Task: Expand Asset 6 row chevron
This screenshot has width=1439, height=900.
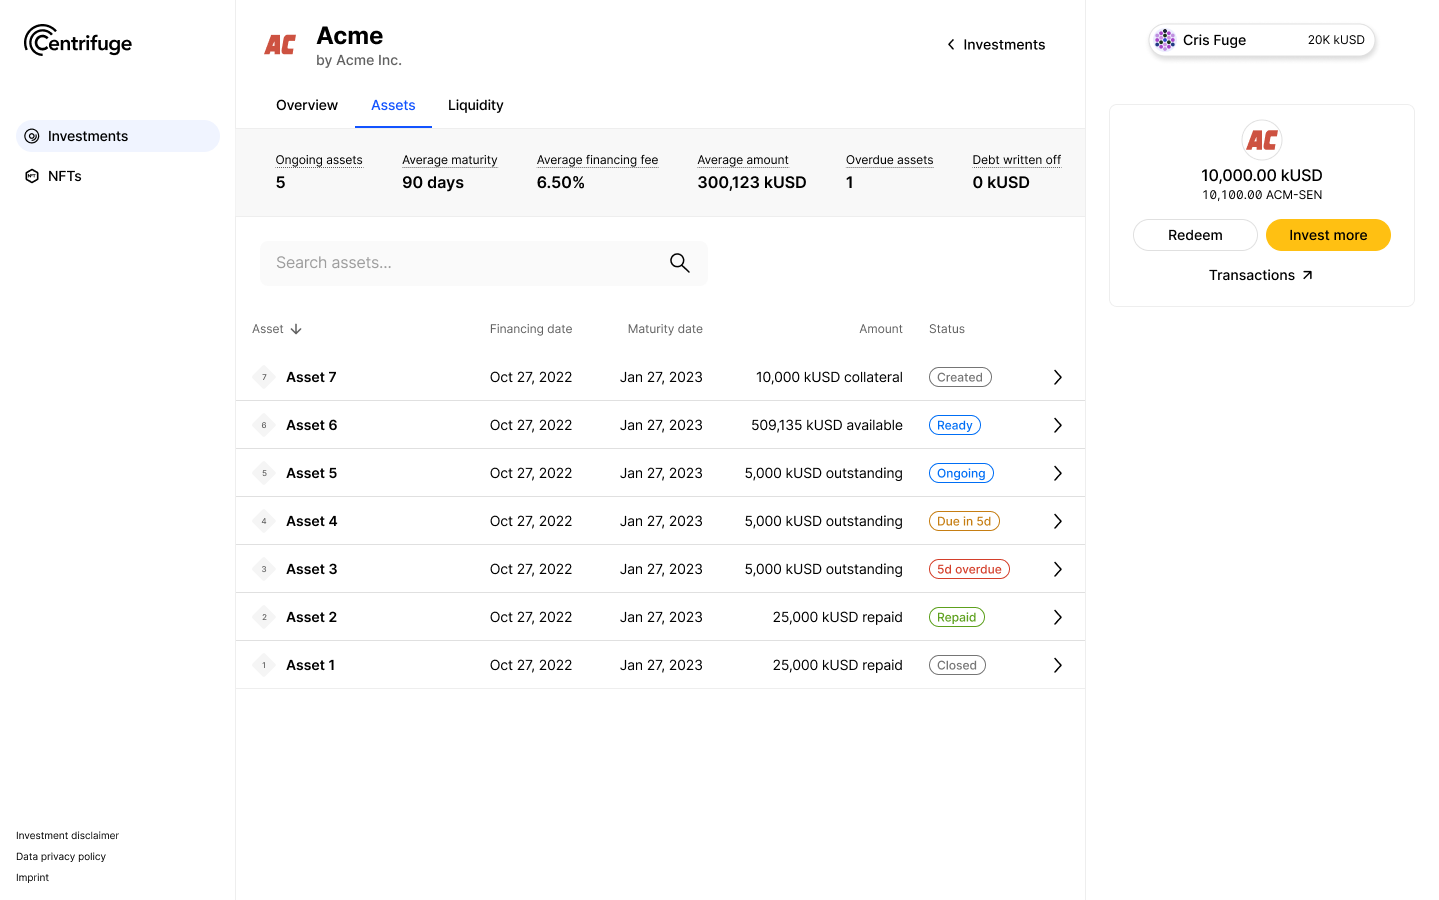Action: 1057,425
